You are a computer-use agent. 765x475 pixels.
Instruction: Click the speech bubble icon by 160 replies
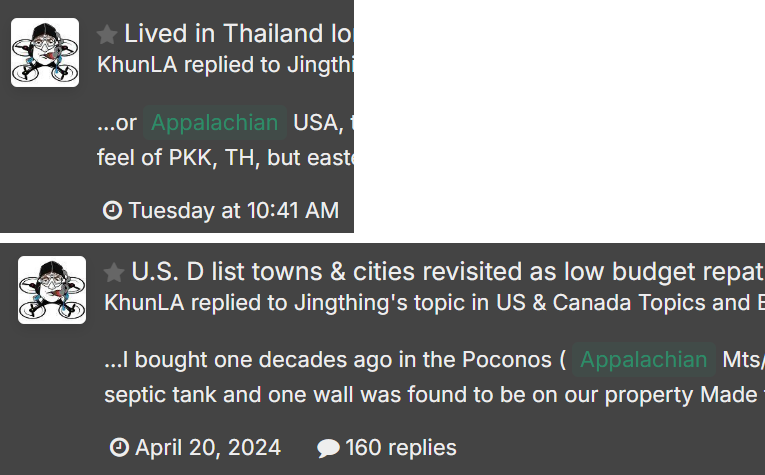(328, 448)
